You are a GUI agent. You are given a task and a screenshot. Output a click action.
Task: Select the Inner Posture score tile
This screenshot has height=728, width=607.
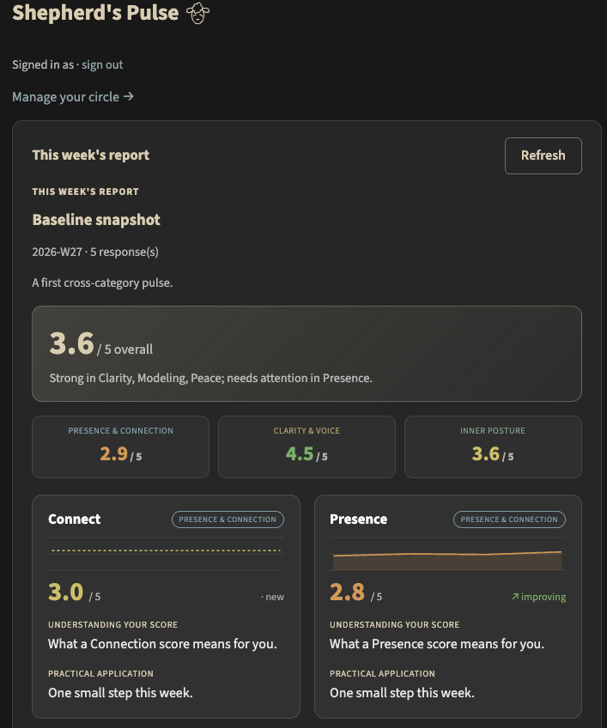click(493, 447)
